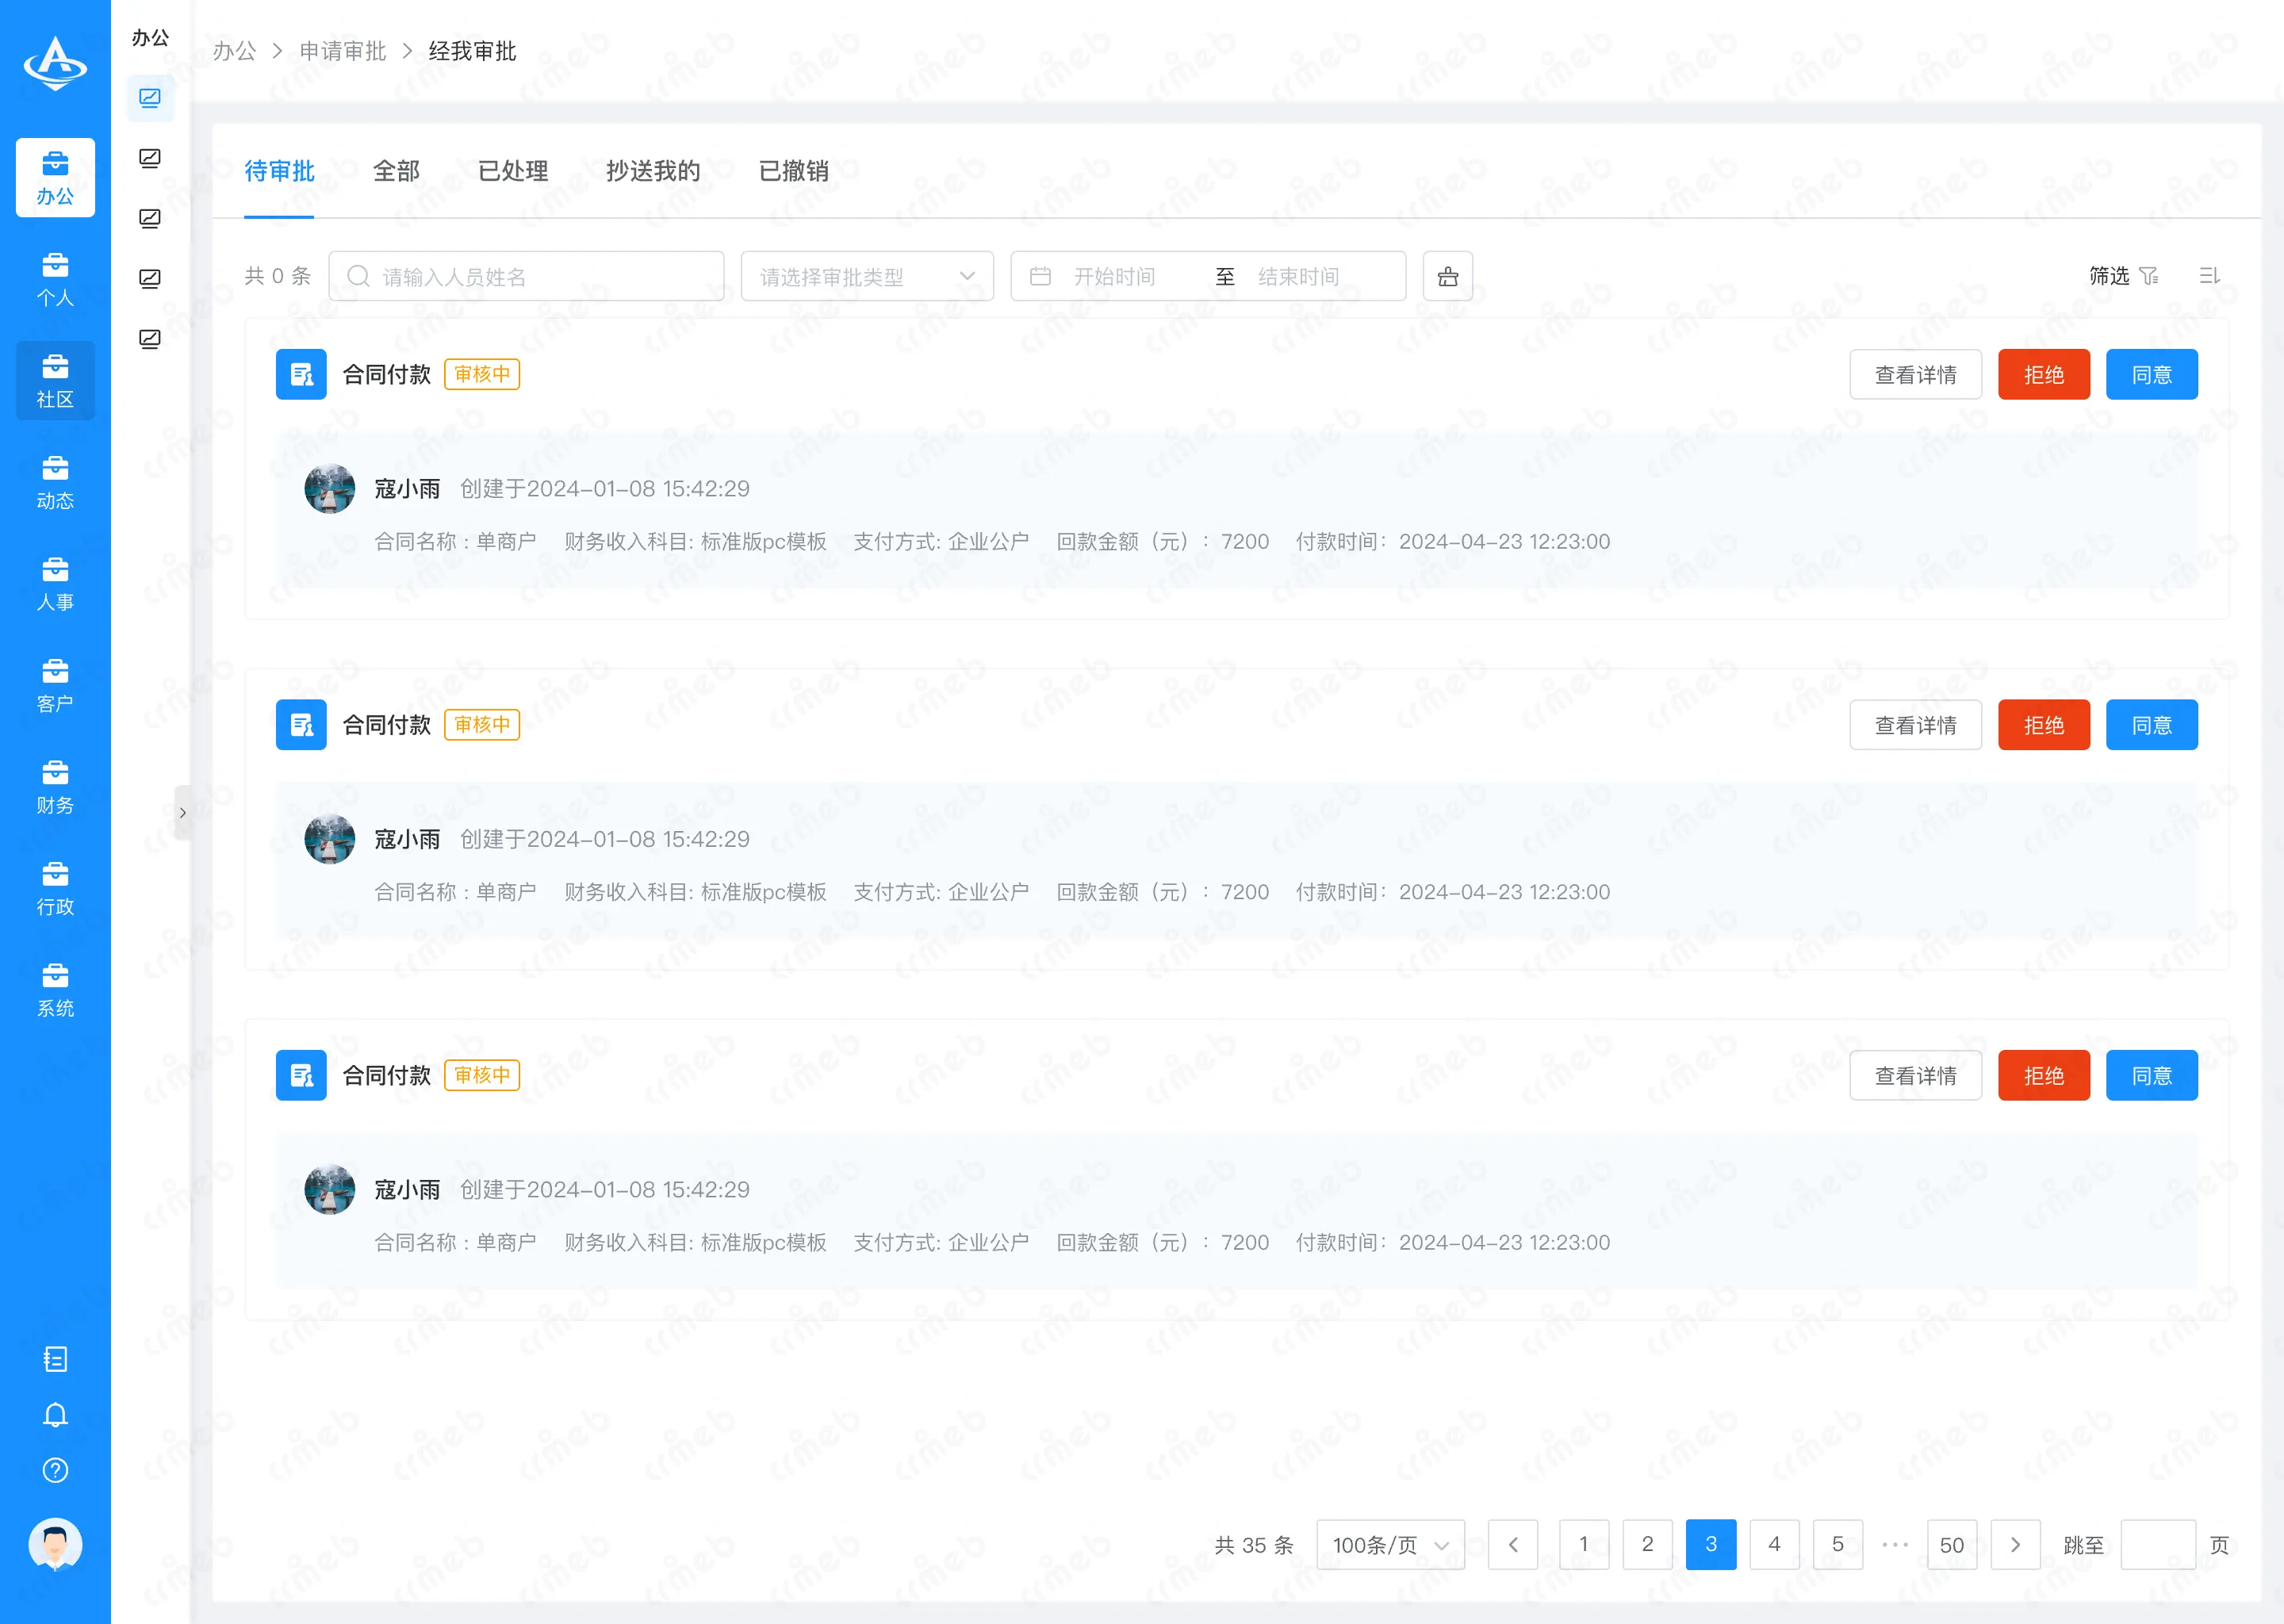Click 拒绝 on the first card
Image resolution: width=2284 pixels, height=1624 pixels.
tap(2044, 374)
